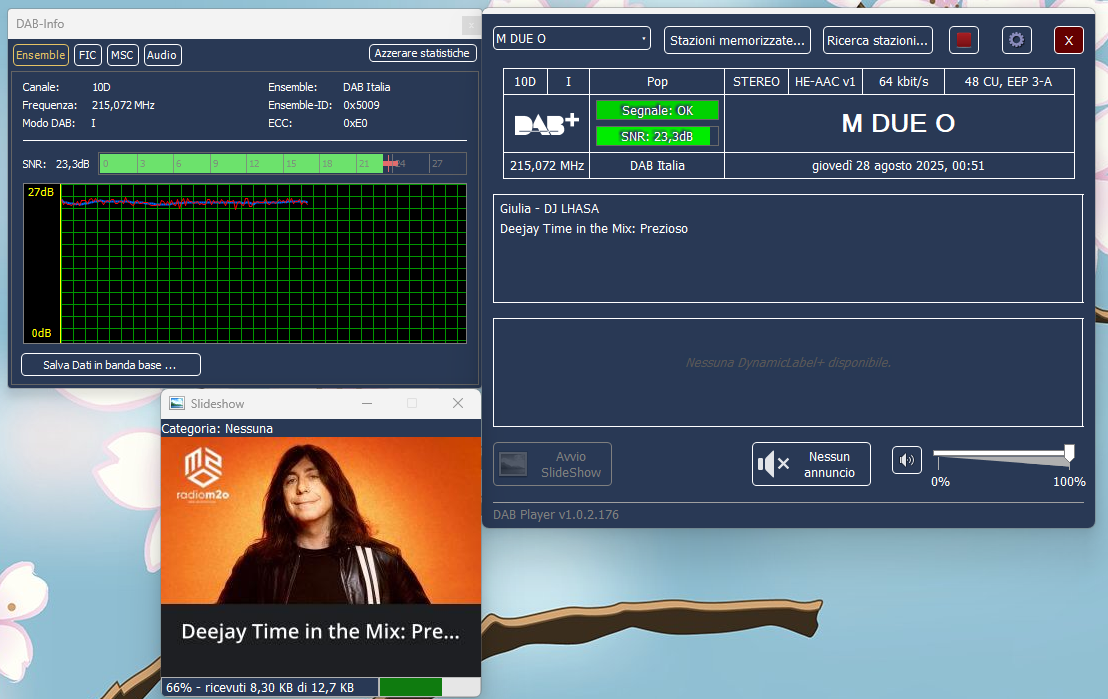Image resolution: width=1108 pixels, height=699 pixels.
Task: Close DAB Player with the red X button
Action: point(1068,40)
